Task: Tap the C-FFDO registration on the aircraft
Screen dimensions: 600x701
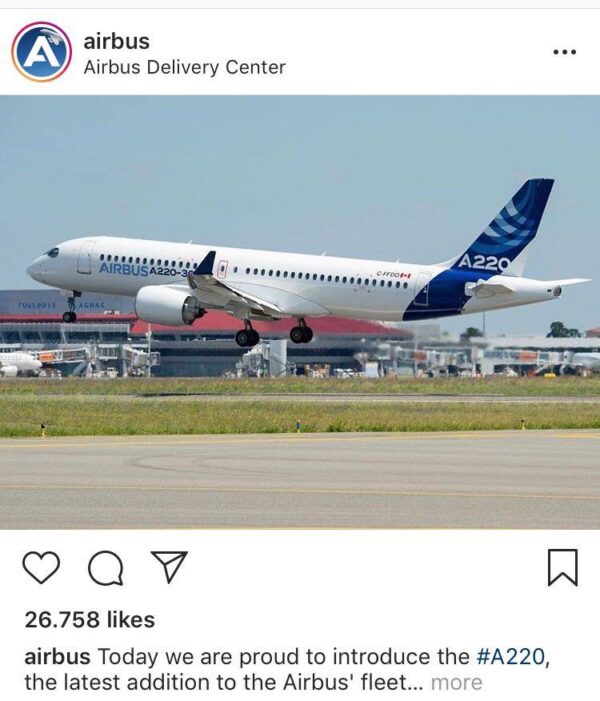Action: (x=387, y=274)
